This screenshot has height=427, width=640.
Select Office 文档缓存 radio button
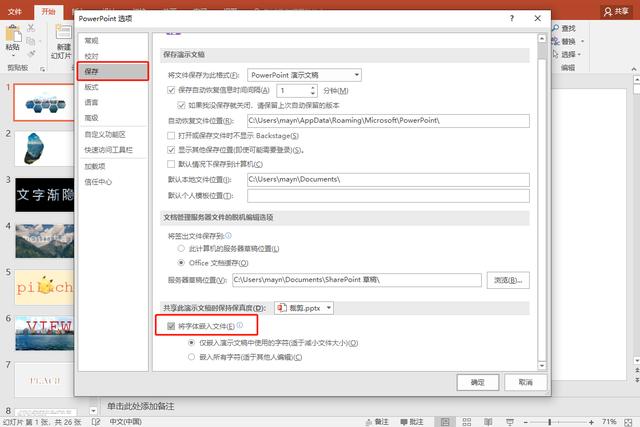point(181,262)
